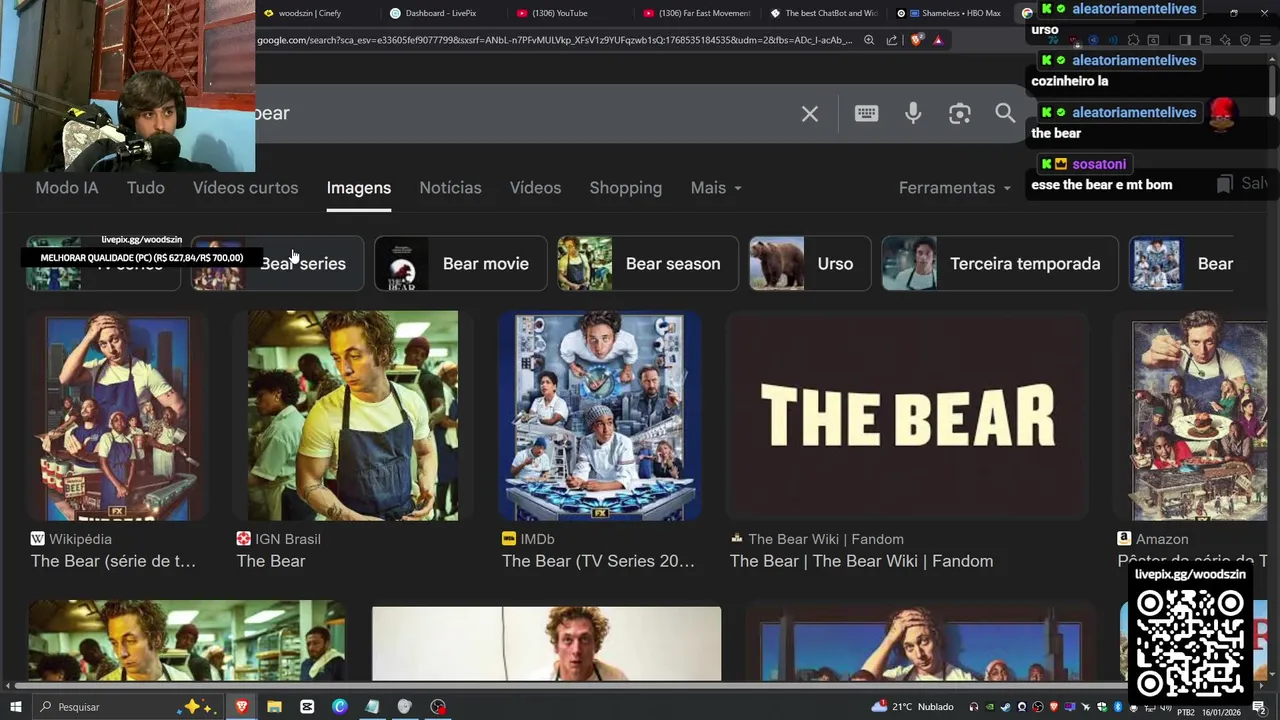Select the Vídeos curtos tab

pyautogui.click(x=246, y=188)
